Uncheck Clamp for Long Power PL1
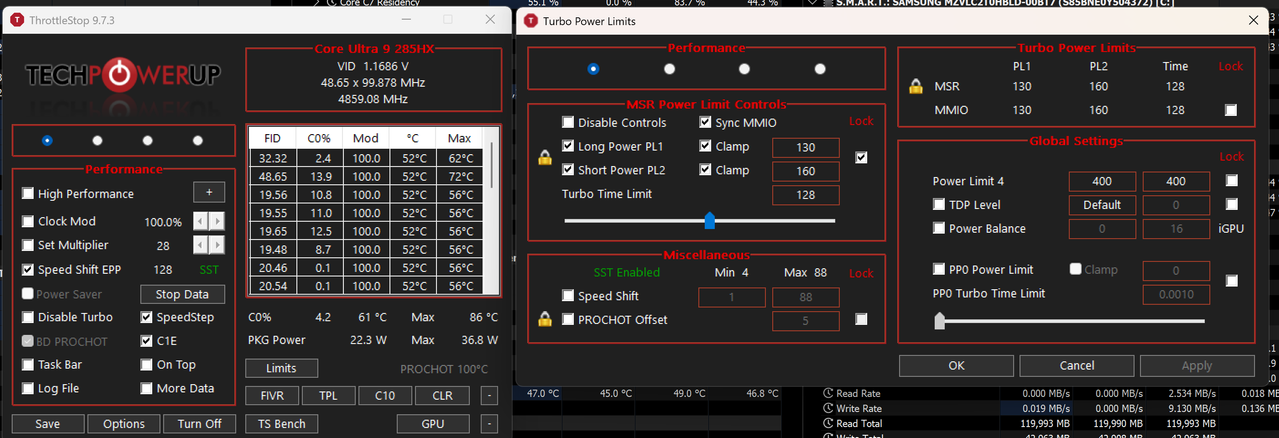The width and height of the screenshot is (1279, 438). (705, 146)
